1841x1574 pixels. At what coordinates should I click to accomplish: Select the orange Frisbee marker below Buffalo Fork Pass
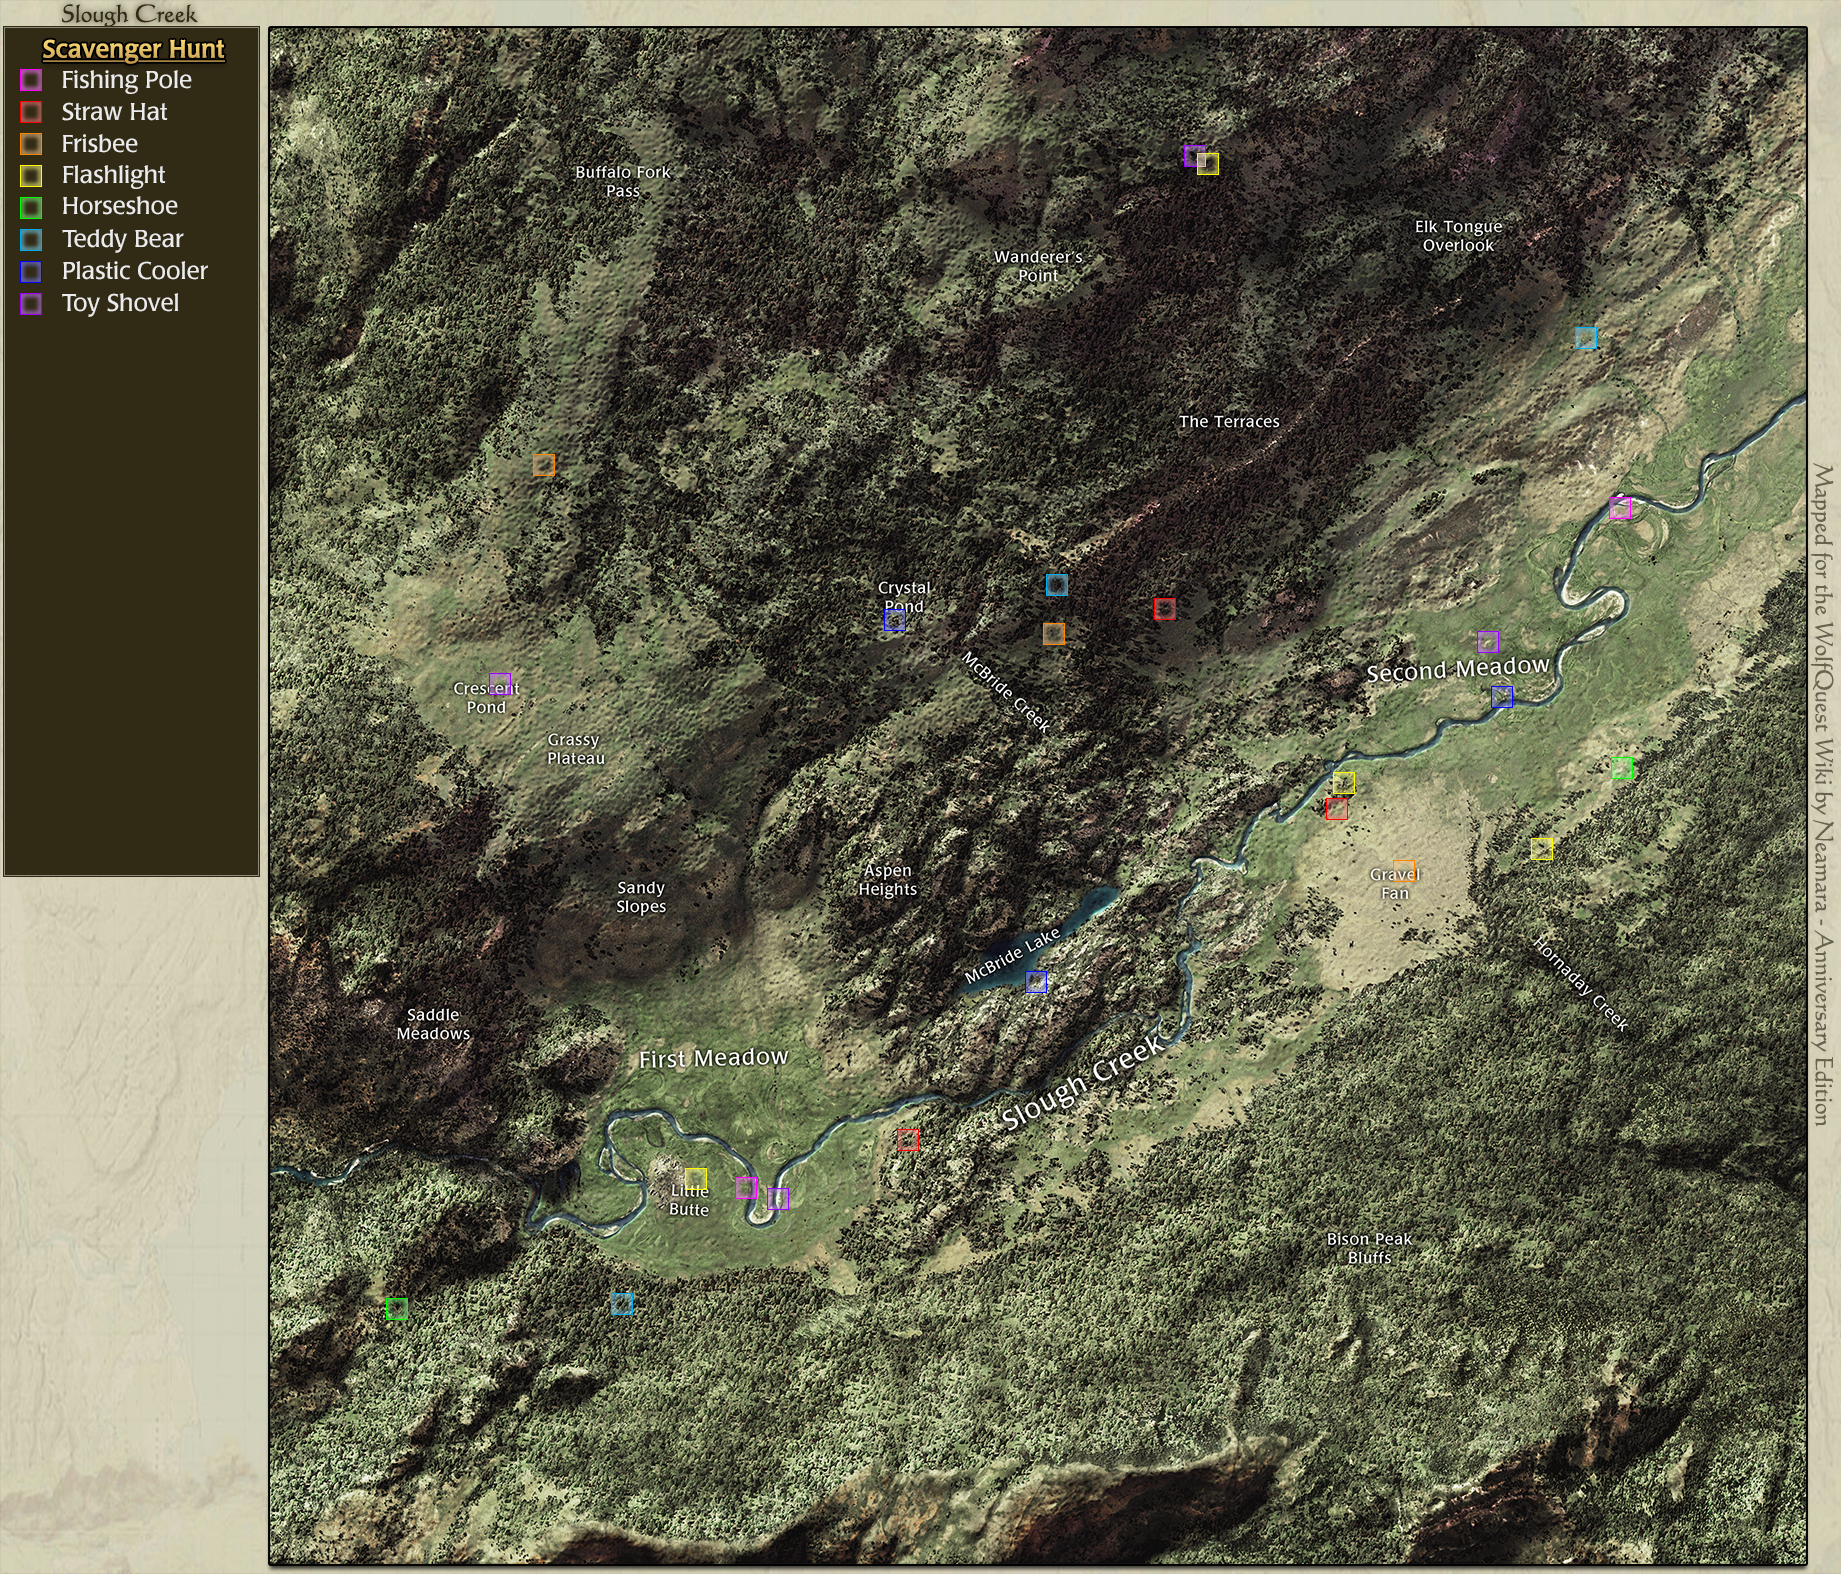(544, 465)
